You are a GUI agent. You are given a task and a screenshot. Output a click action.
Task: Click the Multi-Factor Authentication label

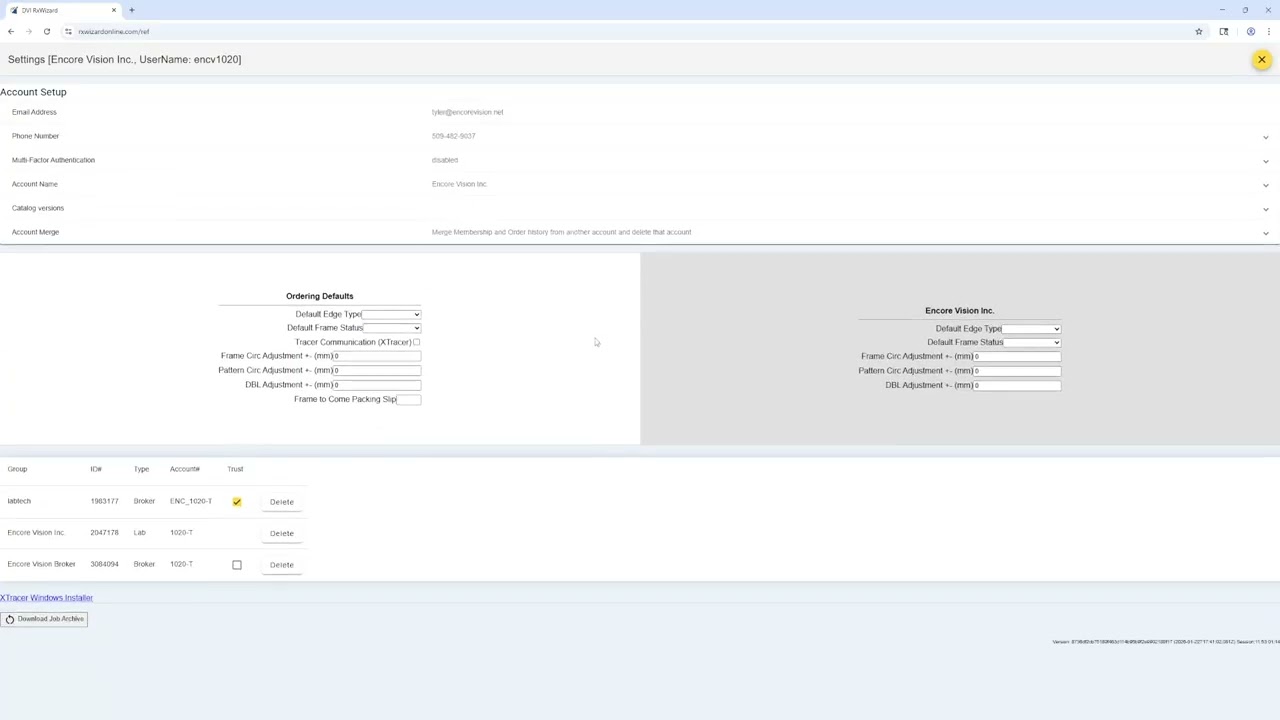[53, 160]
